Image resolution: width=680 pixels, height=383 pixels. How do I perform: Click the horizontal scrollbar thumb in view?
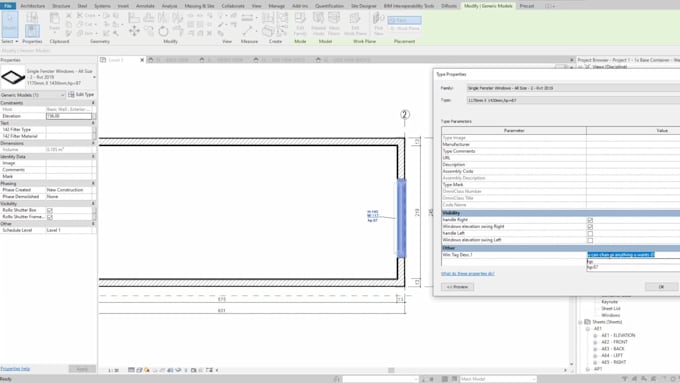391,370
